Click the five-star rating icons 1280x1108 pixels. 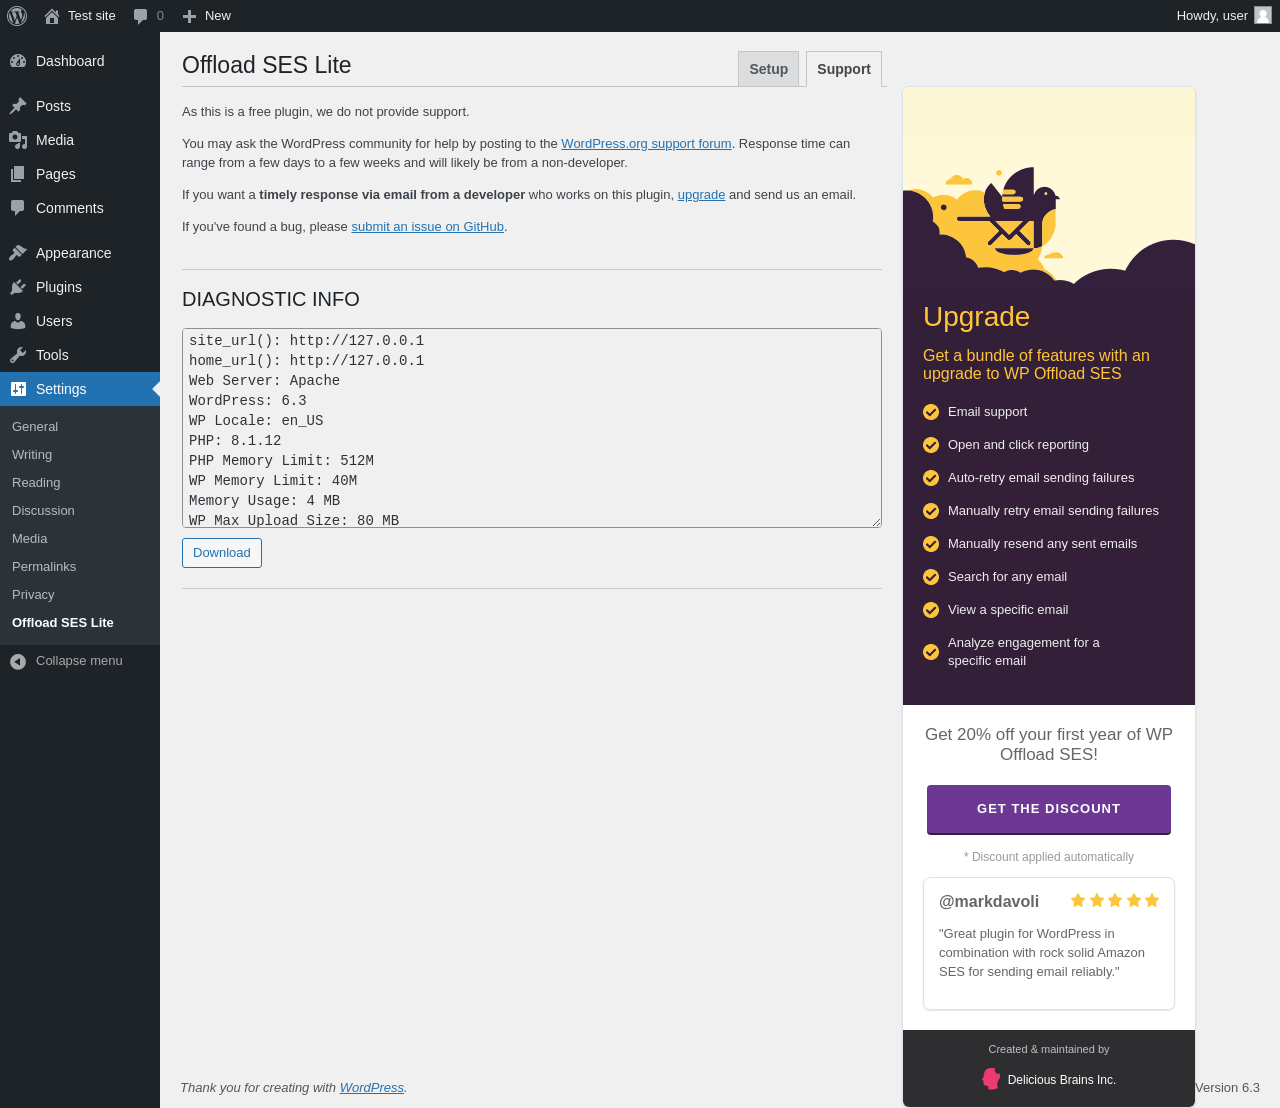click(1115, 900)
